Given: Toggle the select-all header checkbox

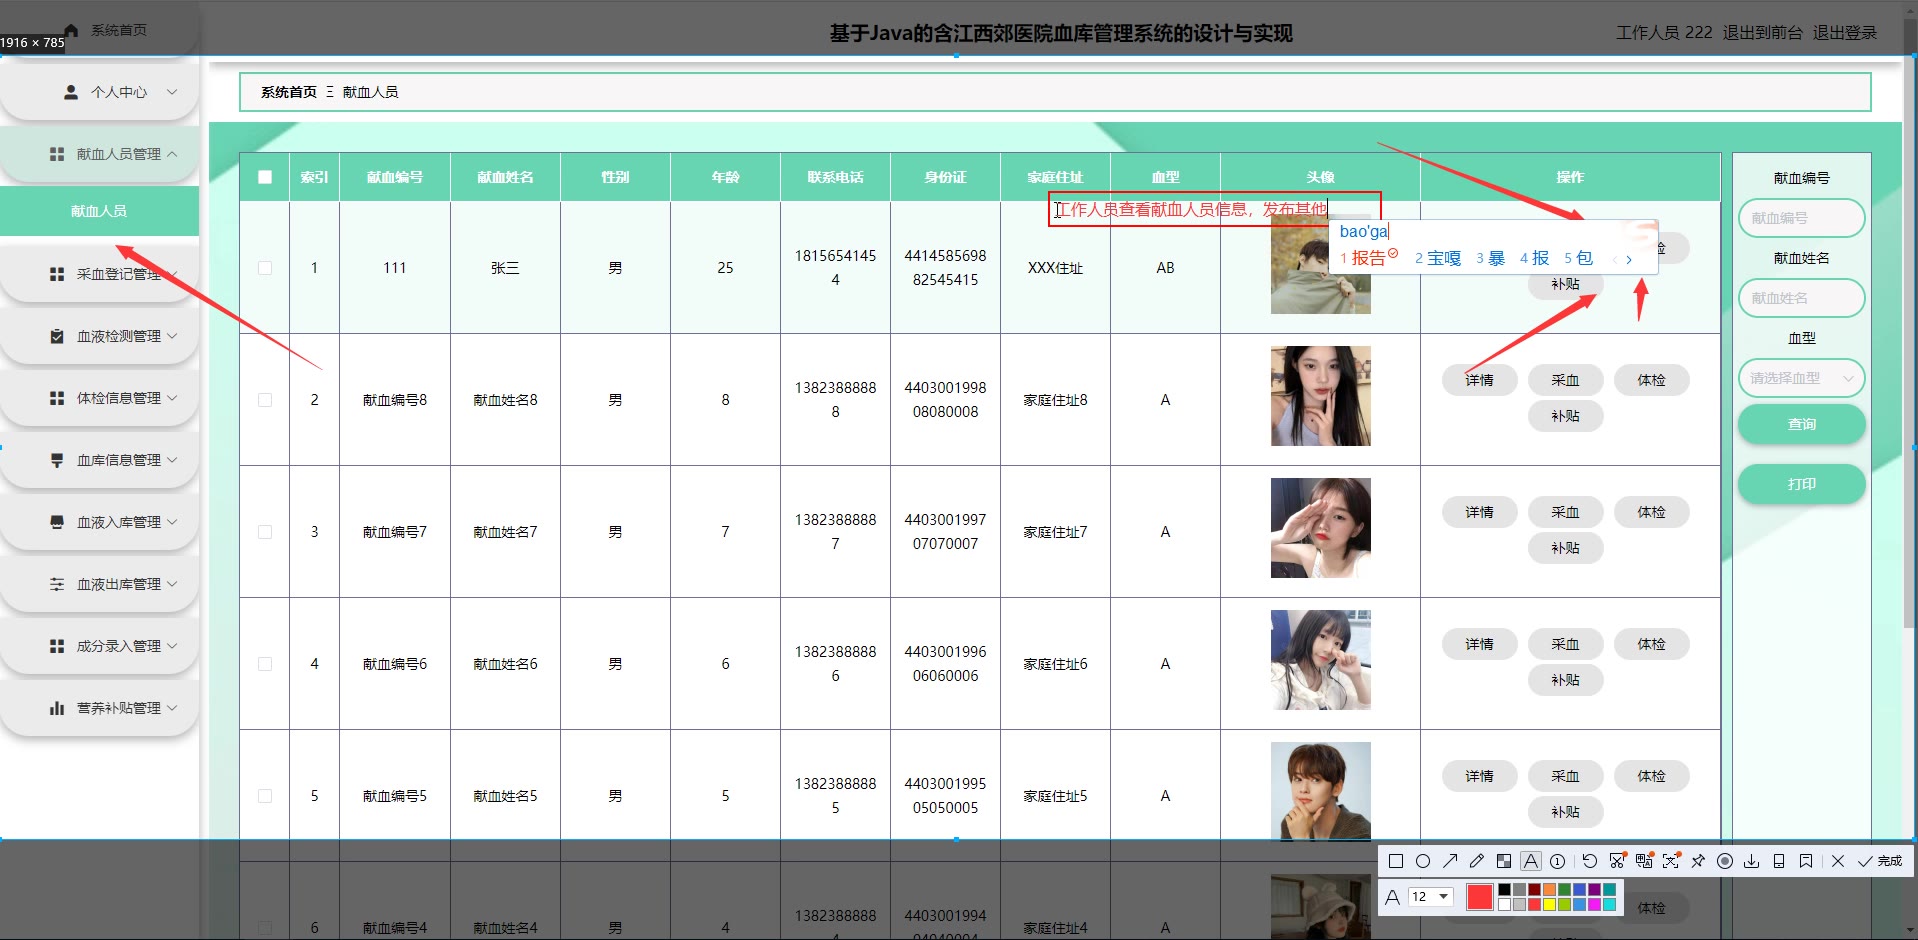Looking at the screenshot, I should tap(265, 177).
